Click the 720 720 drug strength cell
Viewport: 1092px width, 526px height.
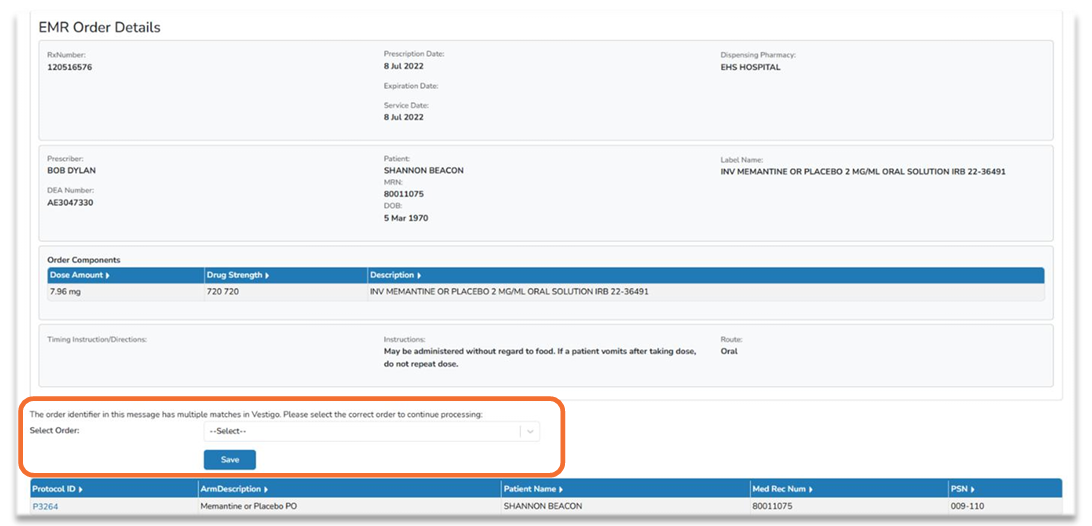click(x=224, y=292)
